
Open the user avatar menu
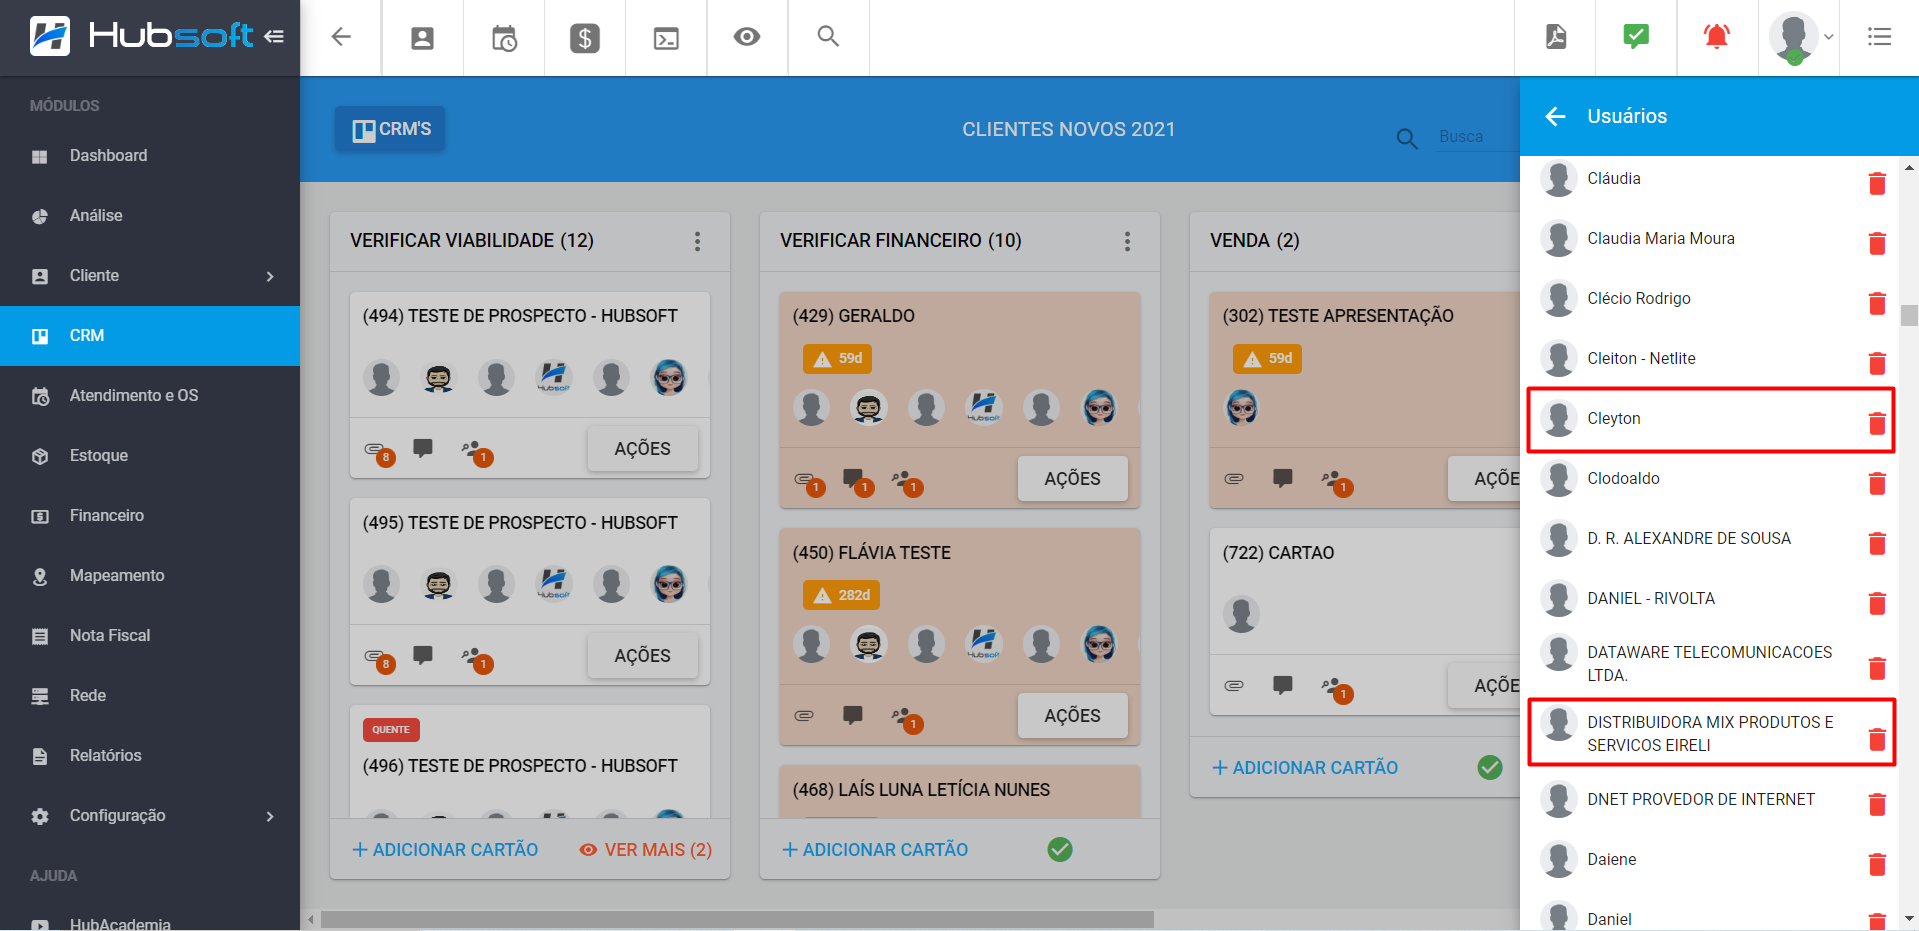(x=1799, y=37)
